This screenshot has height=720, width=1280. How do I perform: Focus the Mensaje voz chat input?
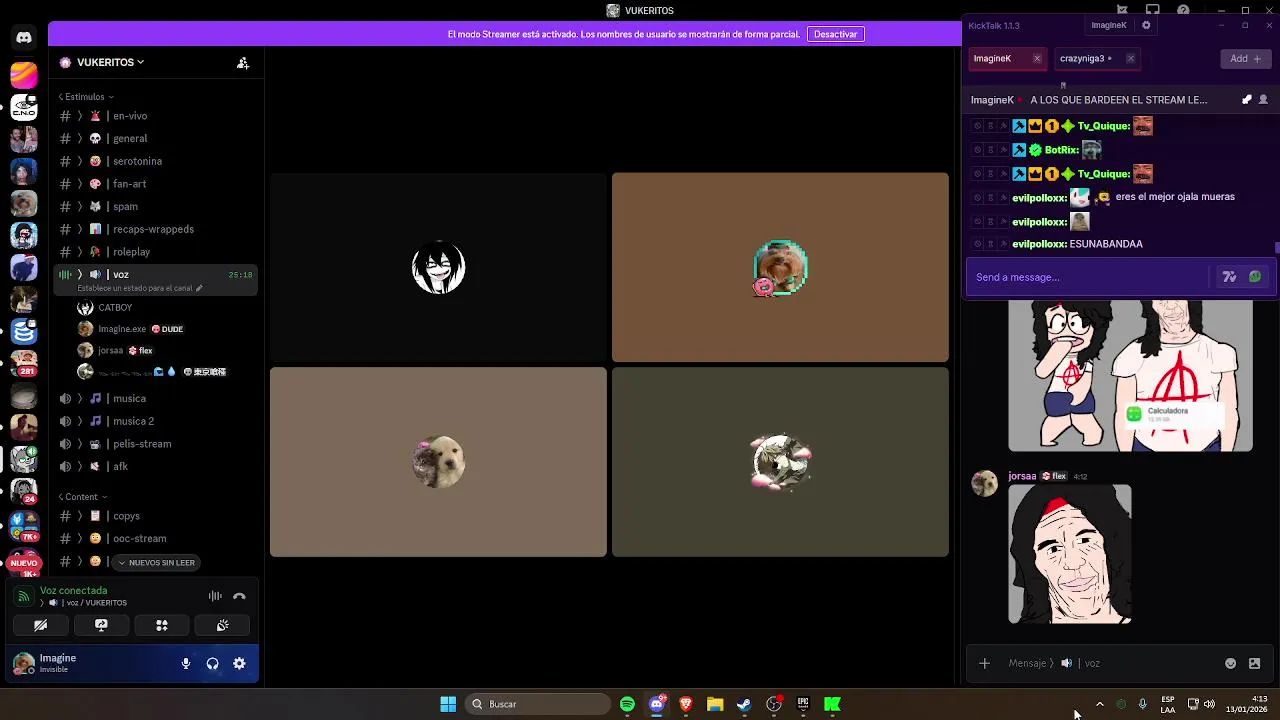(1110, 663)
